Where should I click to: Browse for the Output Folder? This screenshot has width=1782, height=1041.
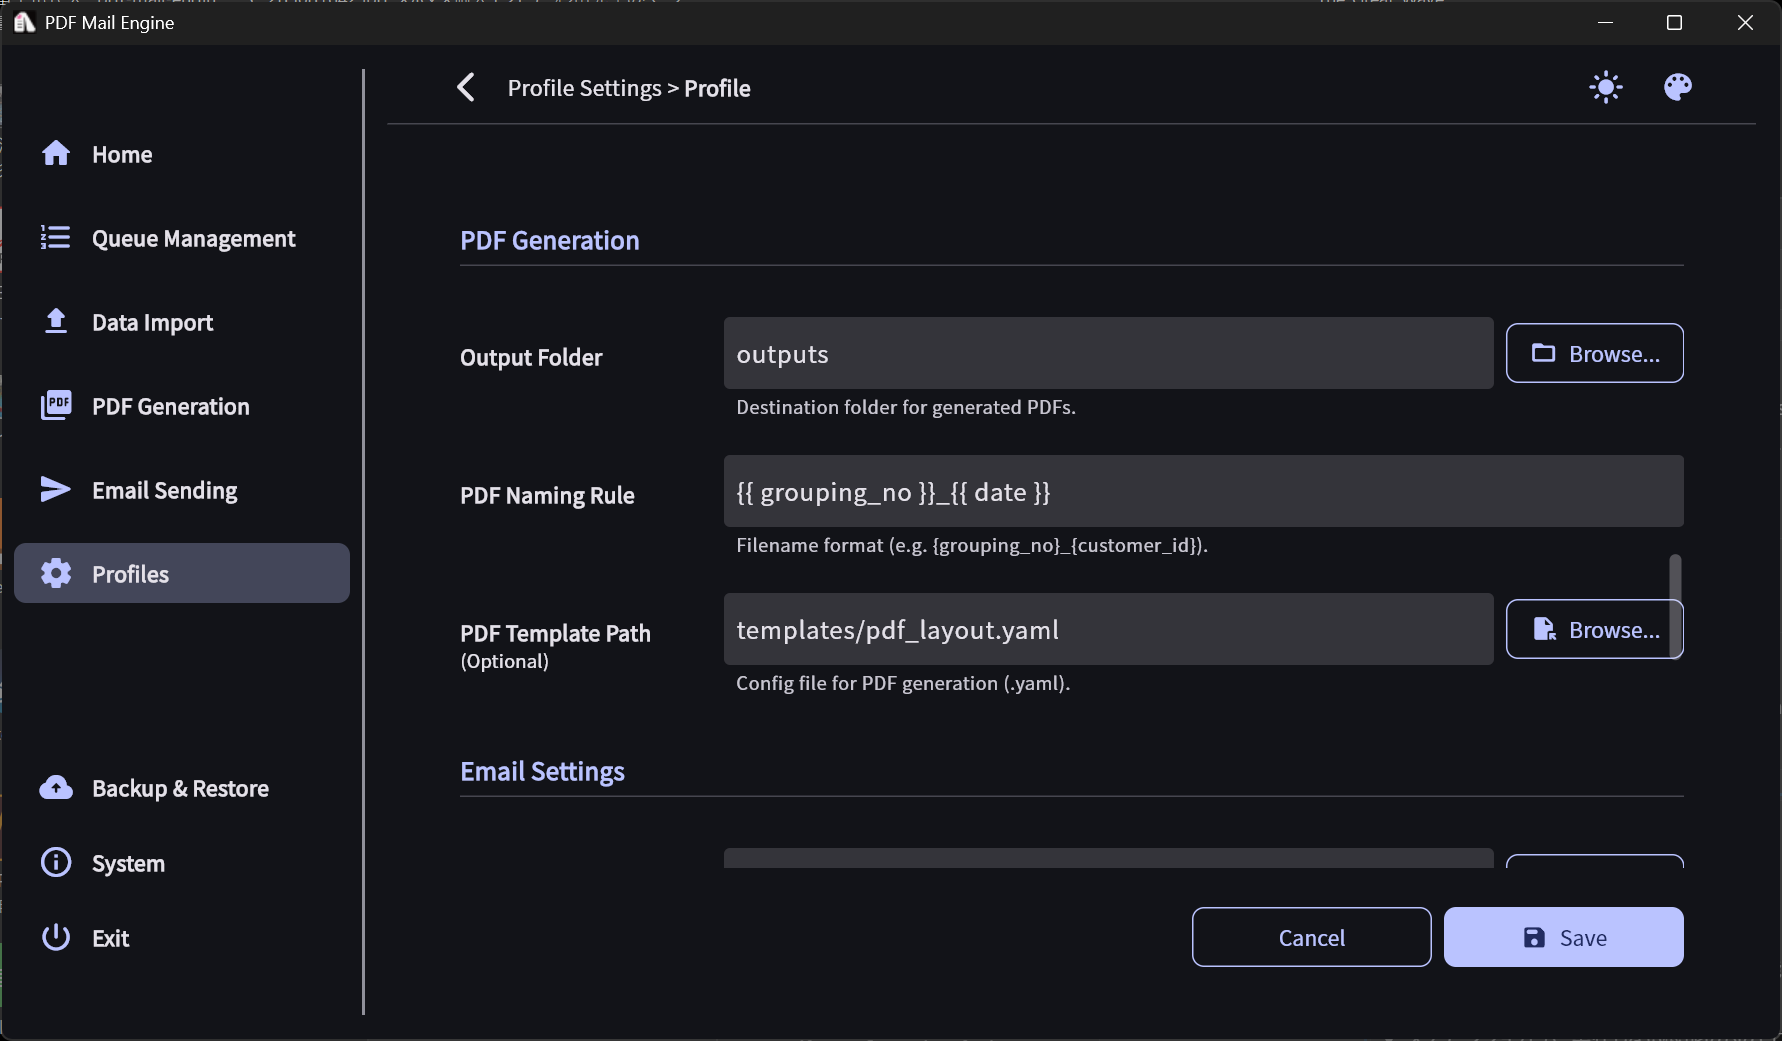1594,353
